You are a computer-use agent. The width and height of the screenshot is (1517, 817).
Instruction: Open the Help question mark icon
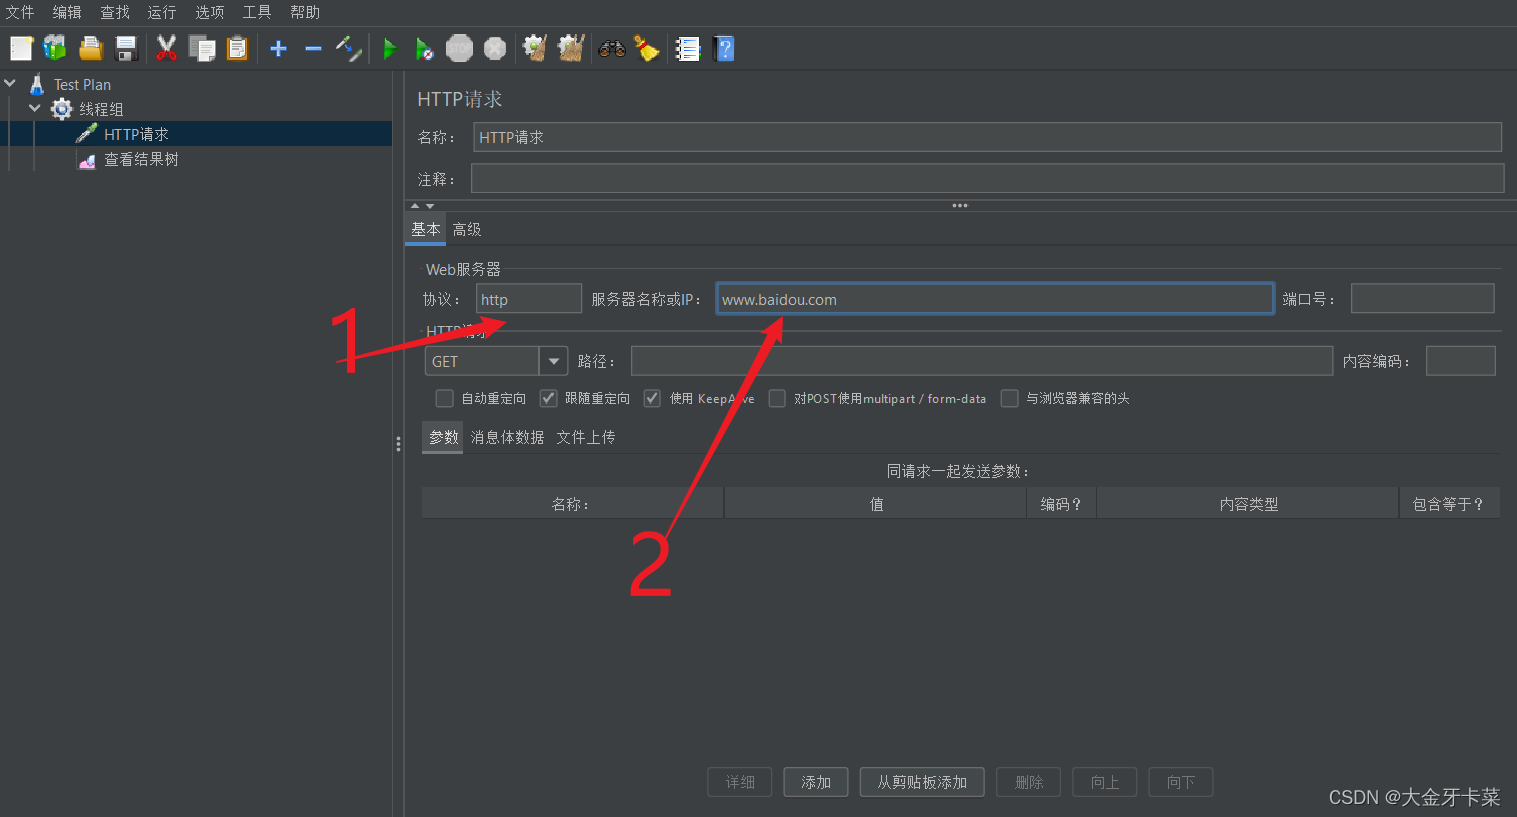(724, 48)
